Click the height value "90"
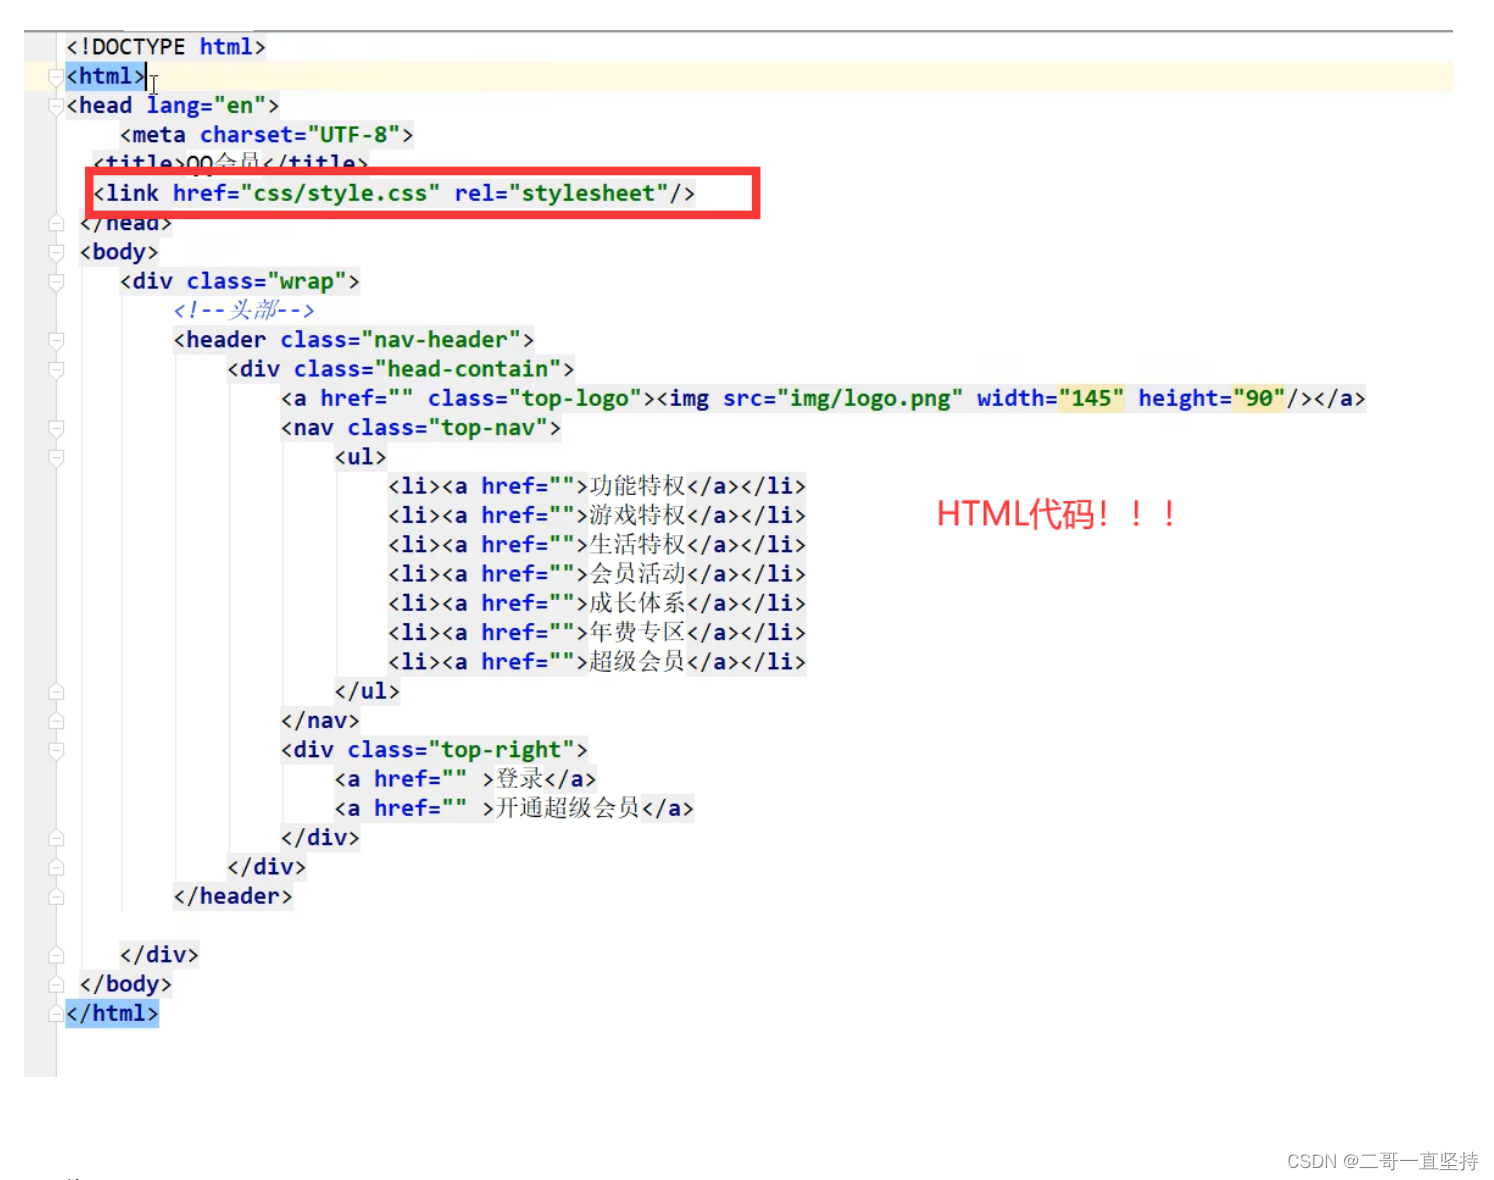 (x=1258, y=398)
